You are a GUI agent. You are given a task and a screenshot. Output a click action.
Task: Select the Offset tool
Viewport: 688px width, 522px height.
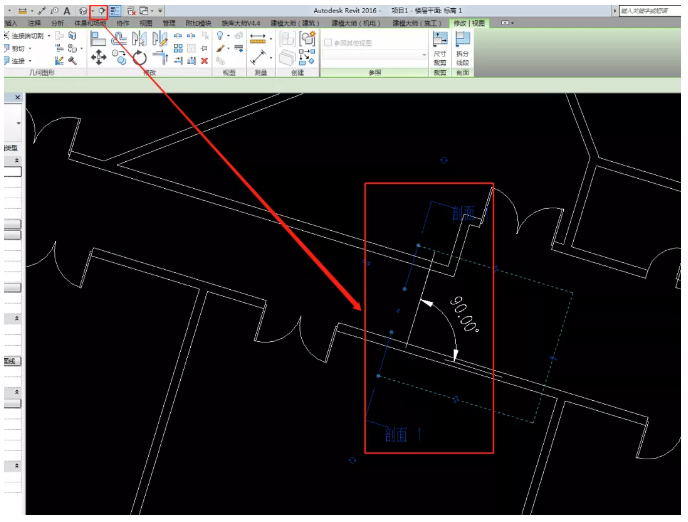click(x=118, y=39)
